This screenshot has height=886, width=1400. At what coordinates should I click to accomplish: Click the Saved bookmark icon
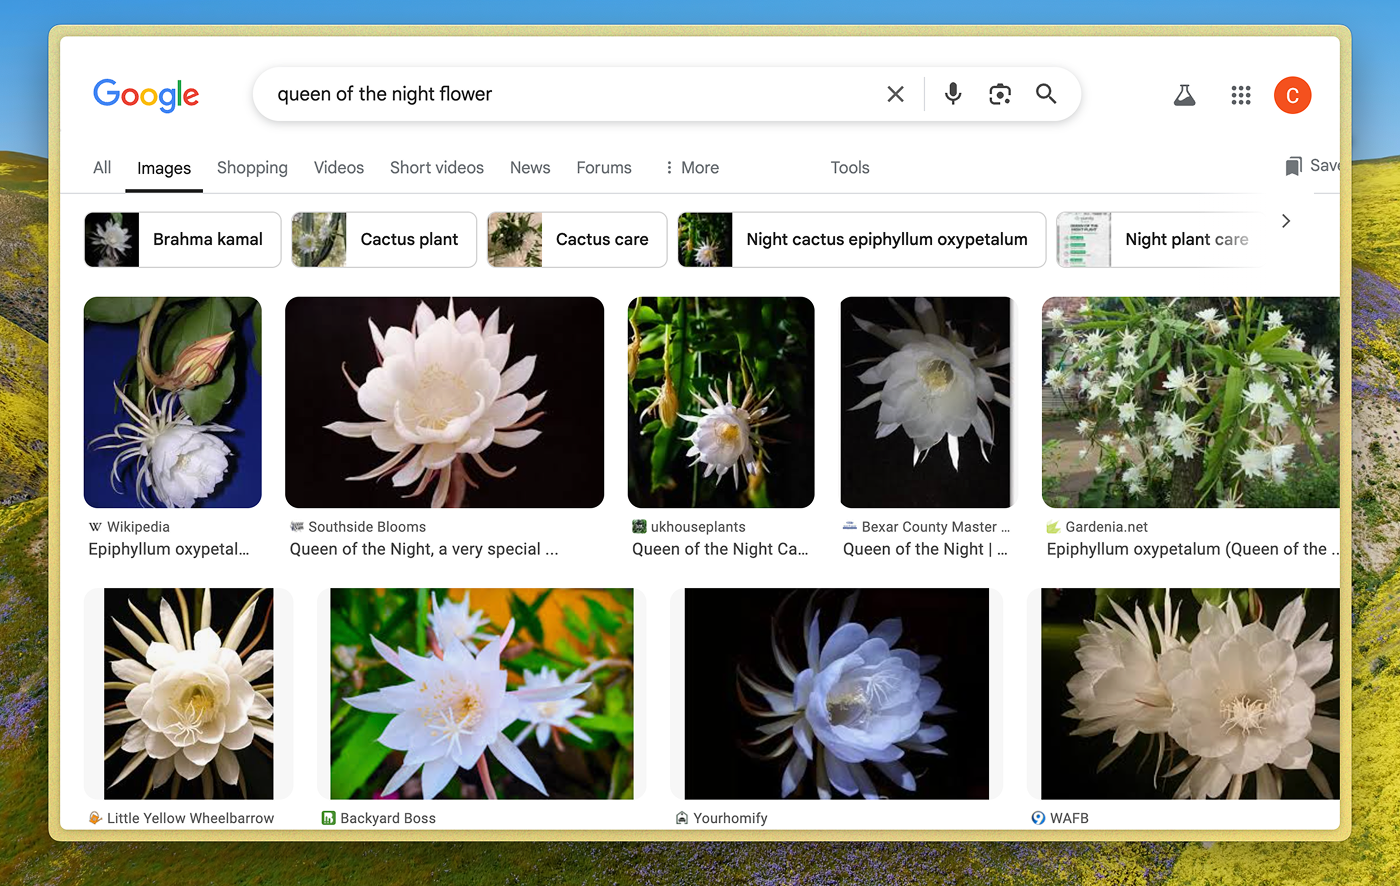tap(1294, 166)
